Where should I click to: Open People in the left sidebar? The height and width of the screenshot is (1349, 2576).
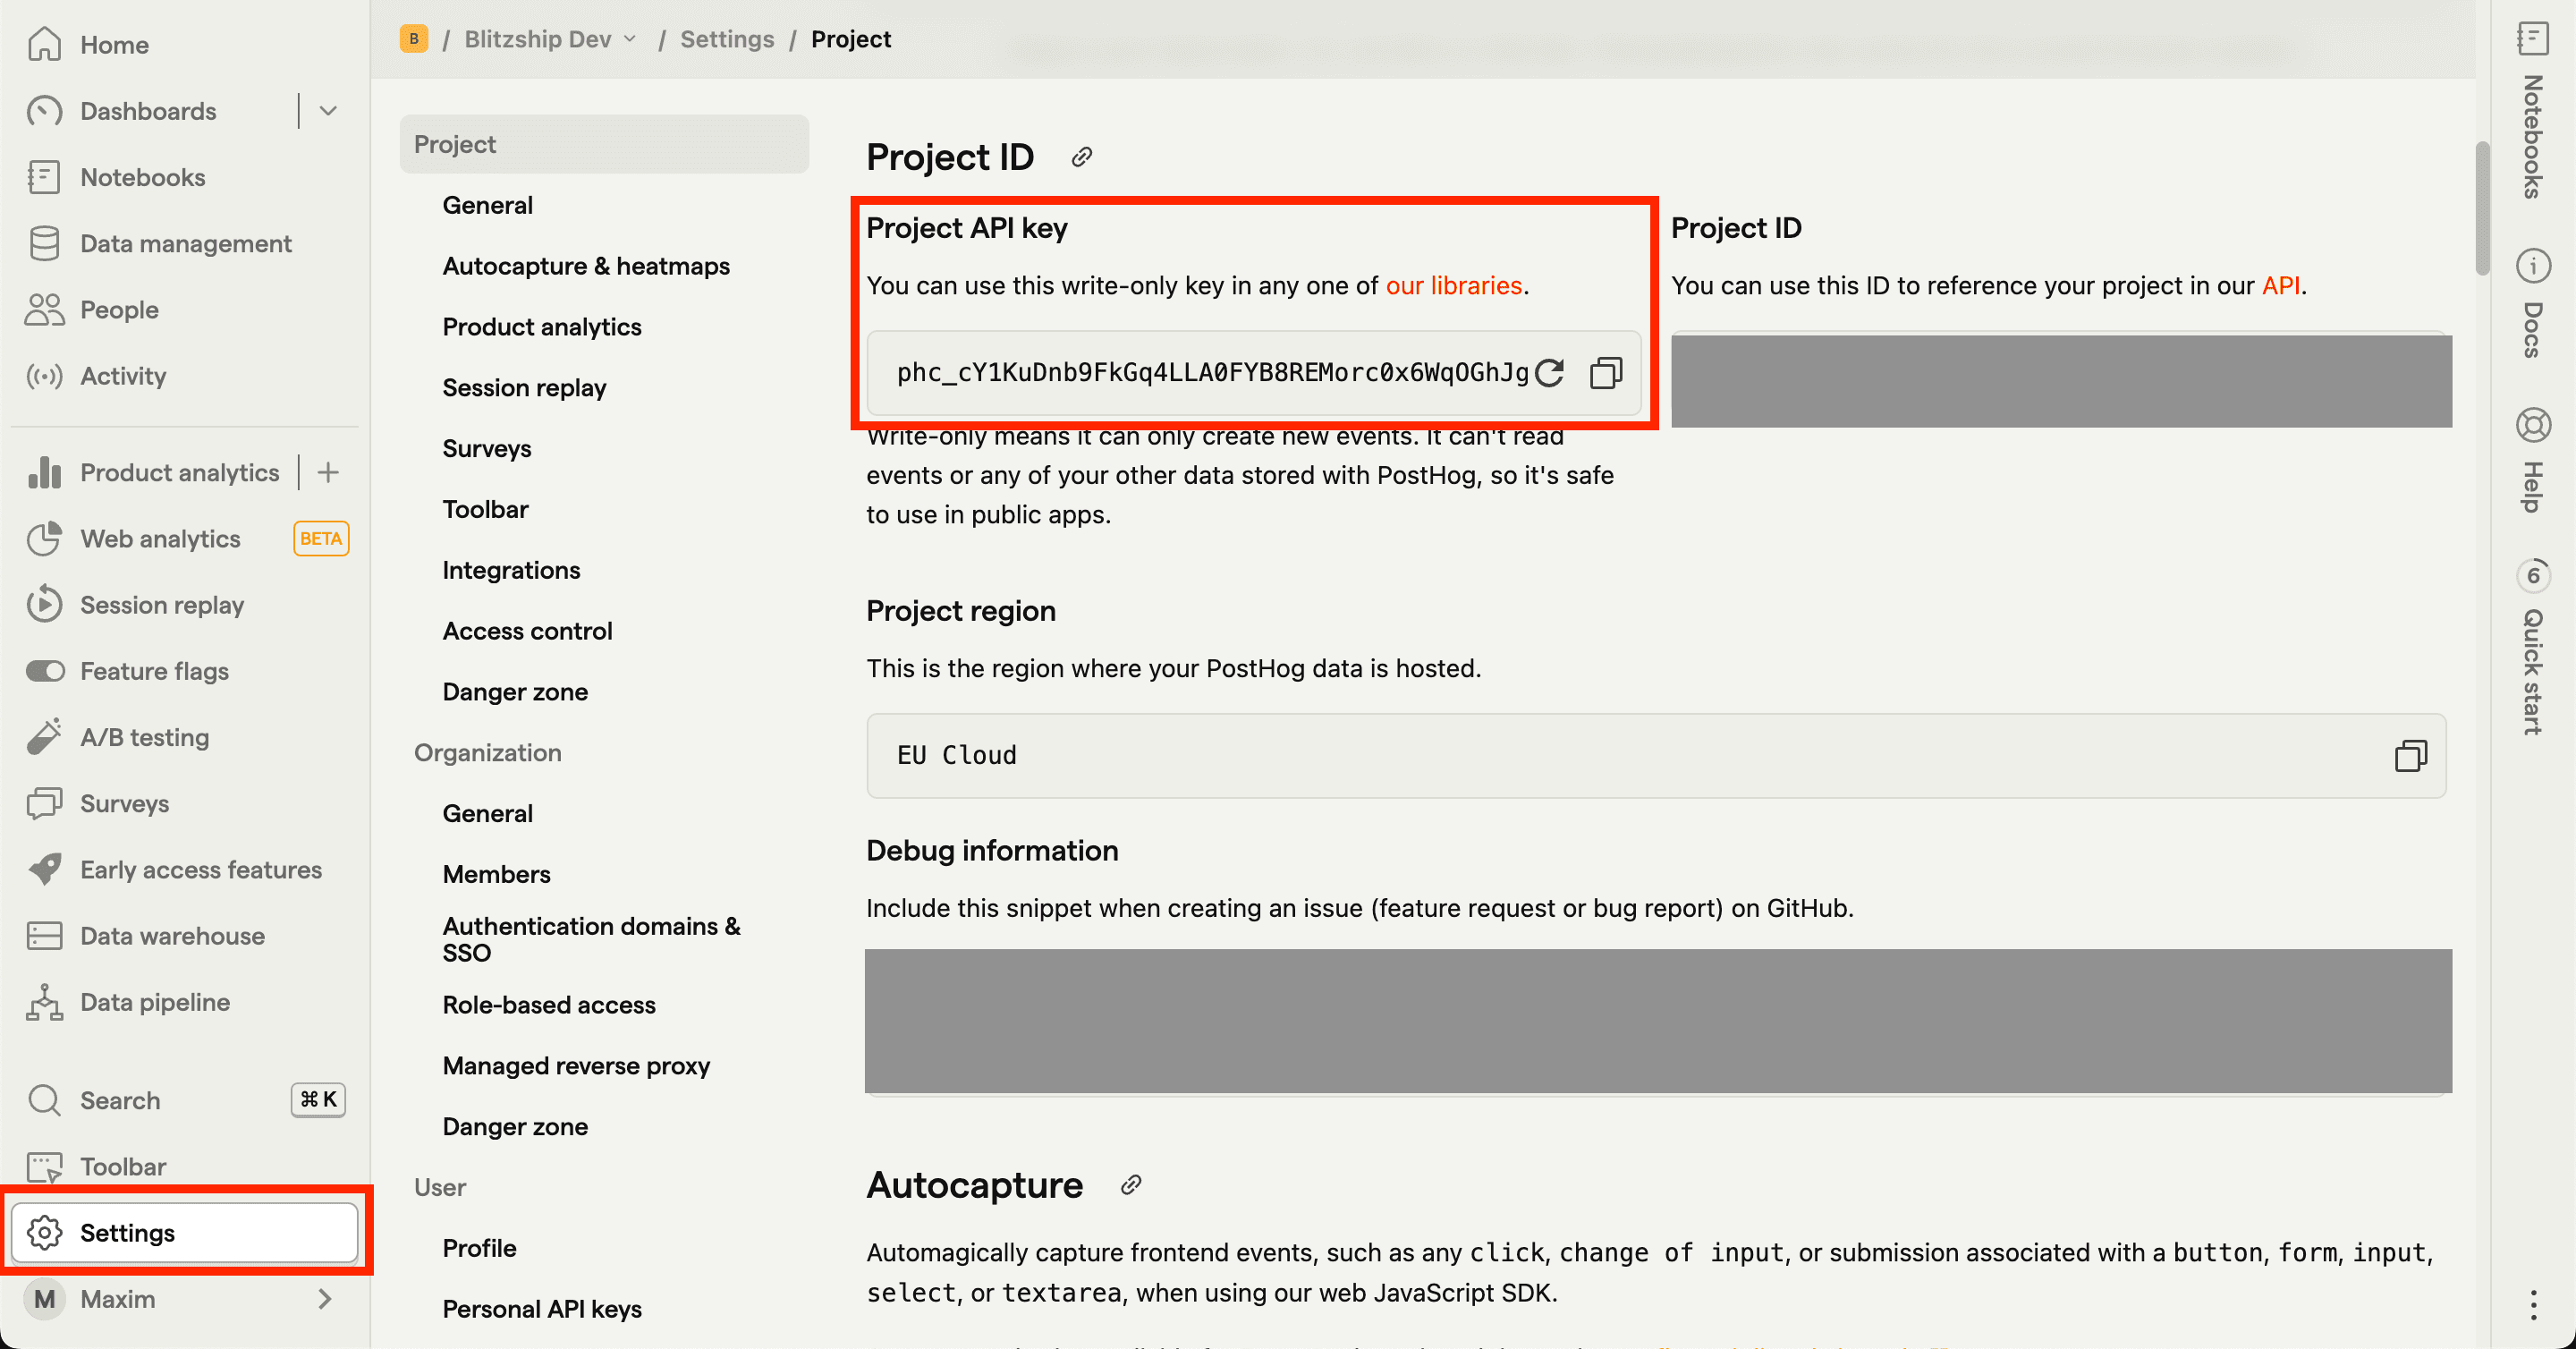[119, 310]
